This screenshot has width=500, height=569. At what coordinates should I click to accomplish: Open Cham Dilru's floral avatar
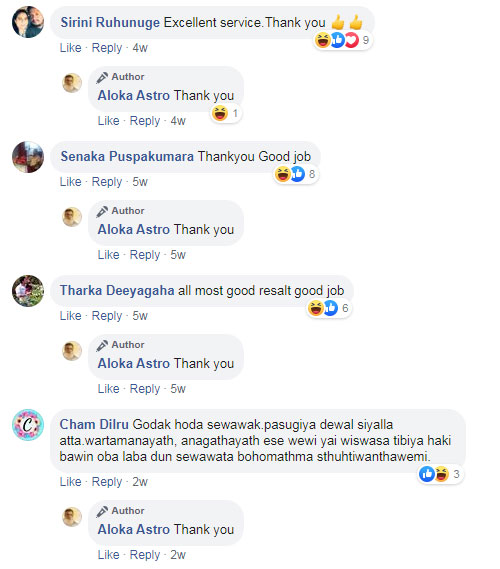click(x=28, y=425)
